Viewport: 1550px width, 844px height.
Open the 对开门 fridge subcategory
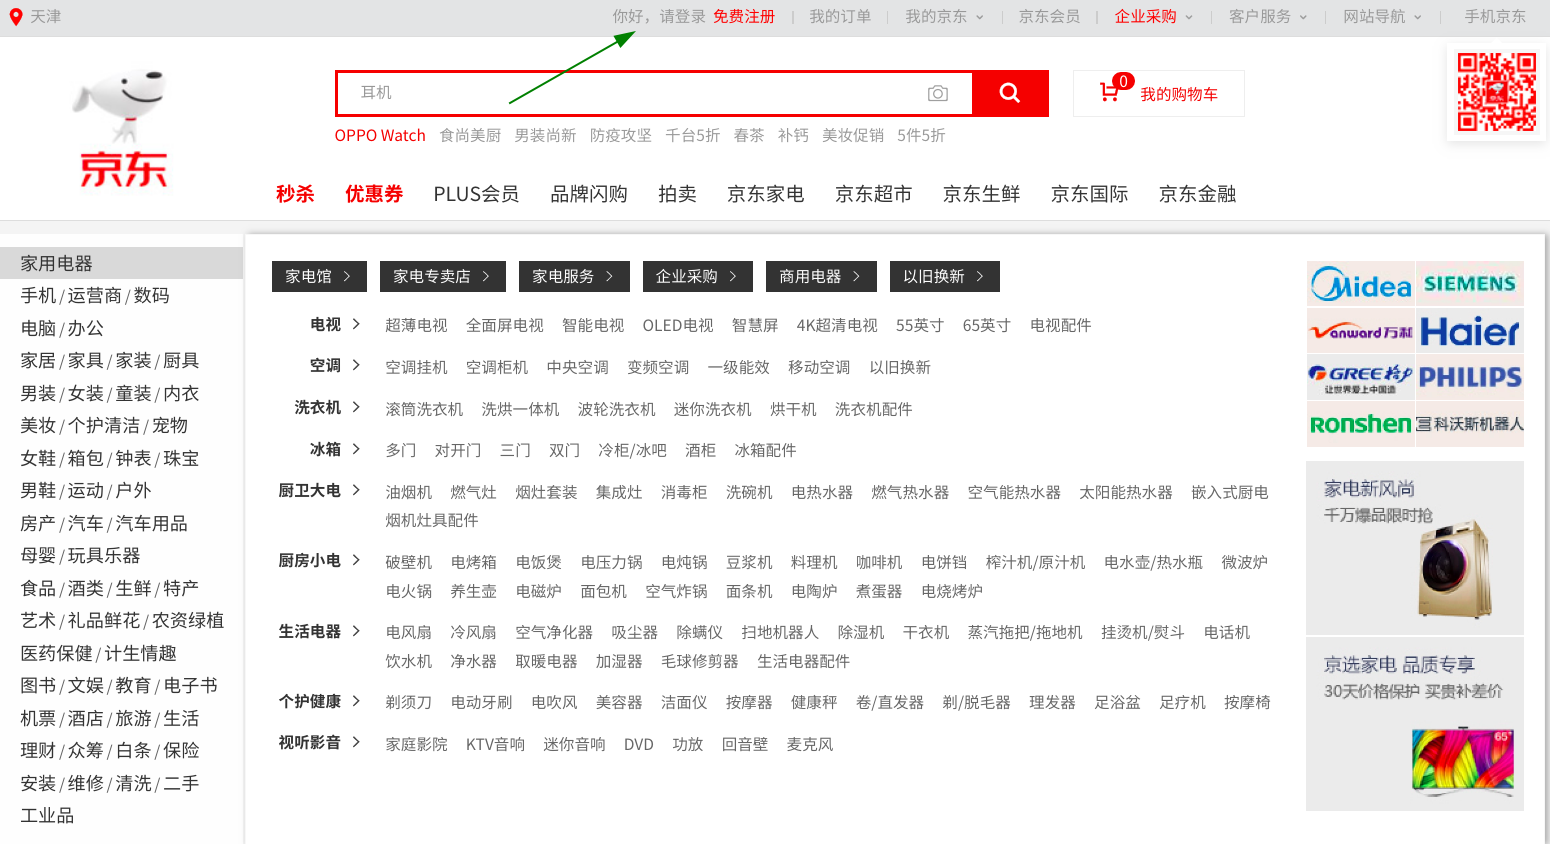[458, 450]
